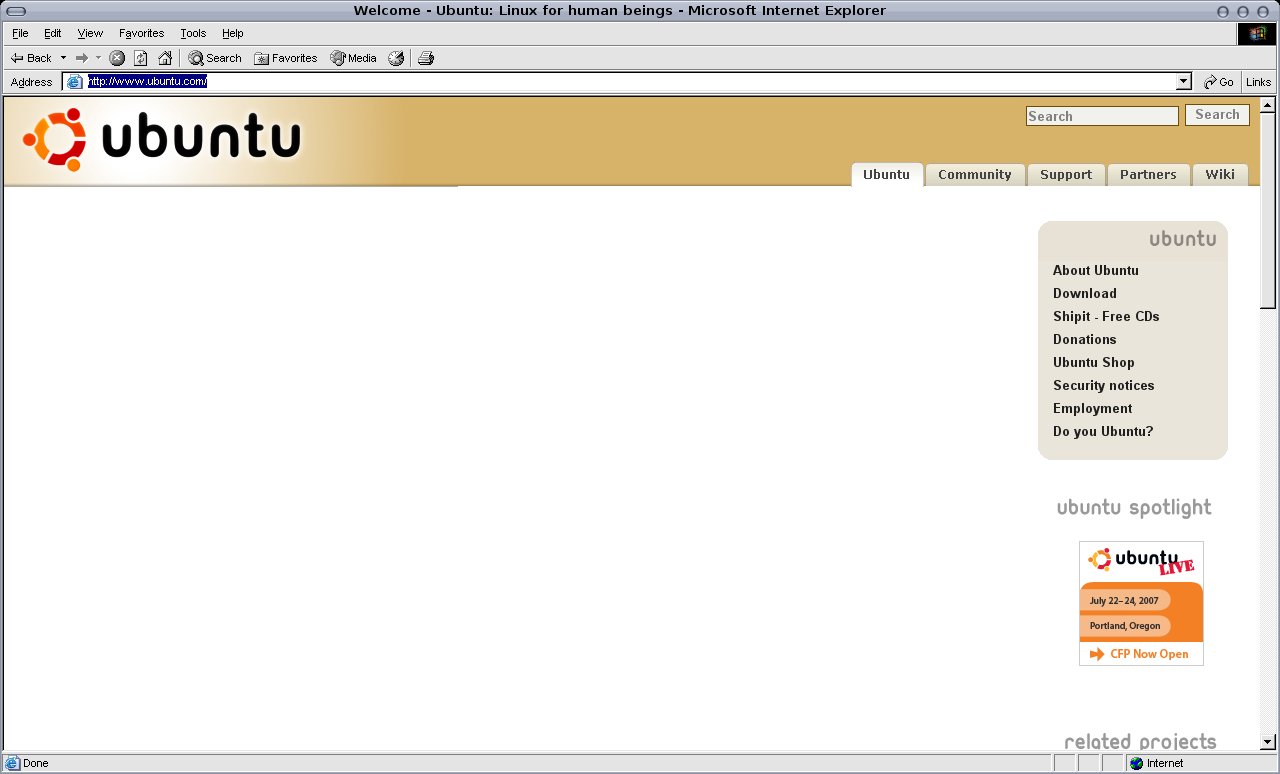Stop page loading with the Stop icon
Image resolution: width=1280 pixels, height=774 pixels.
pyautogui.click(x=117, y=58)
